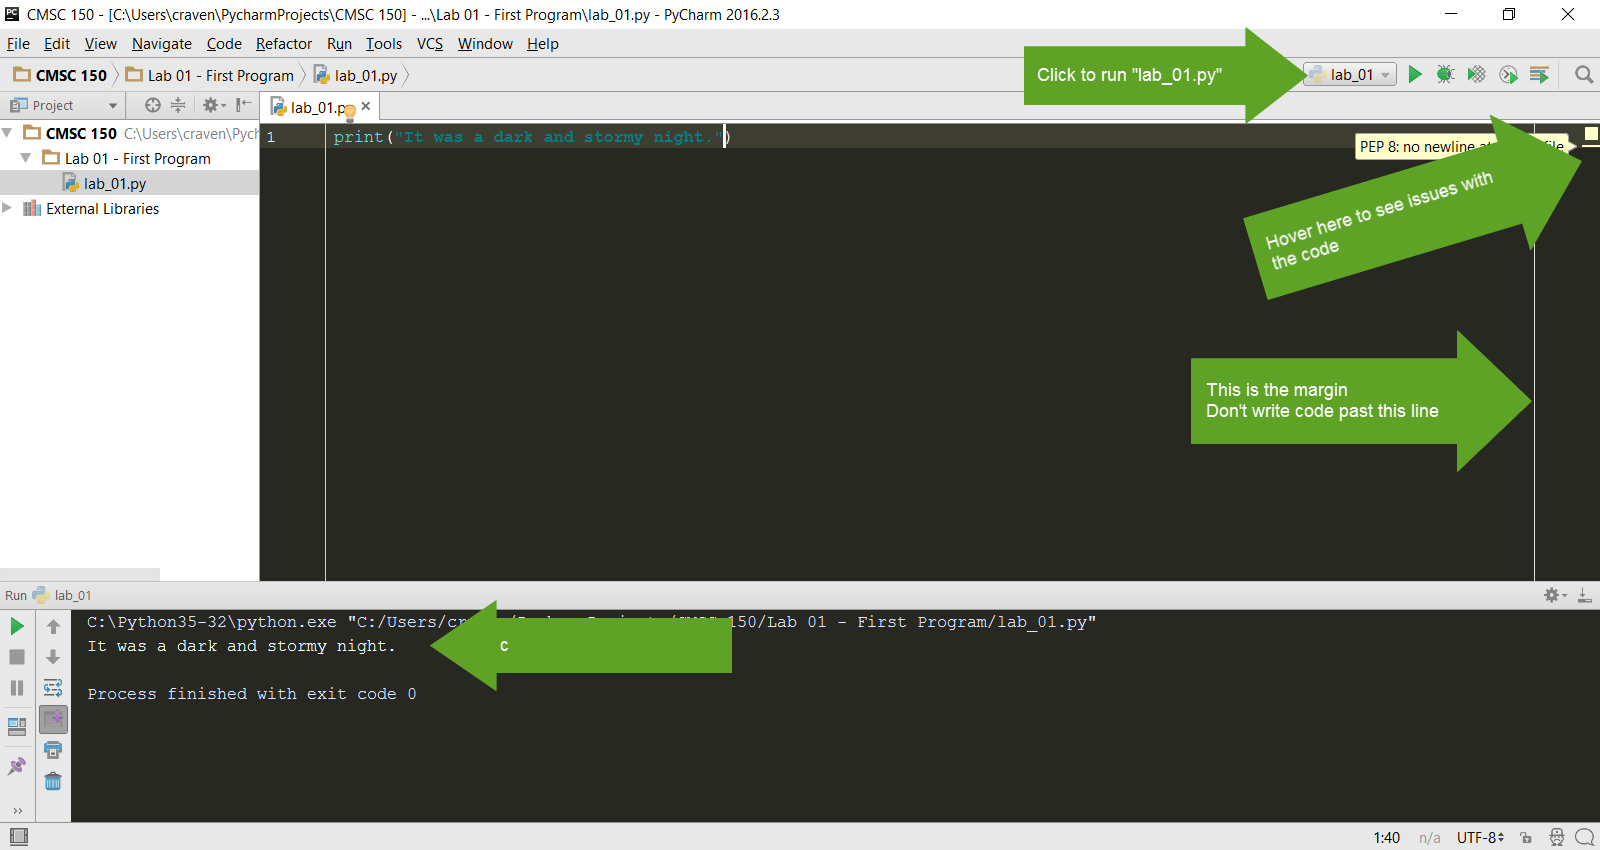Click tool windows quick-access icon bottom-left

click(18, 836)
